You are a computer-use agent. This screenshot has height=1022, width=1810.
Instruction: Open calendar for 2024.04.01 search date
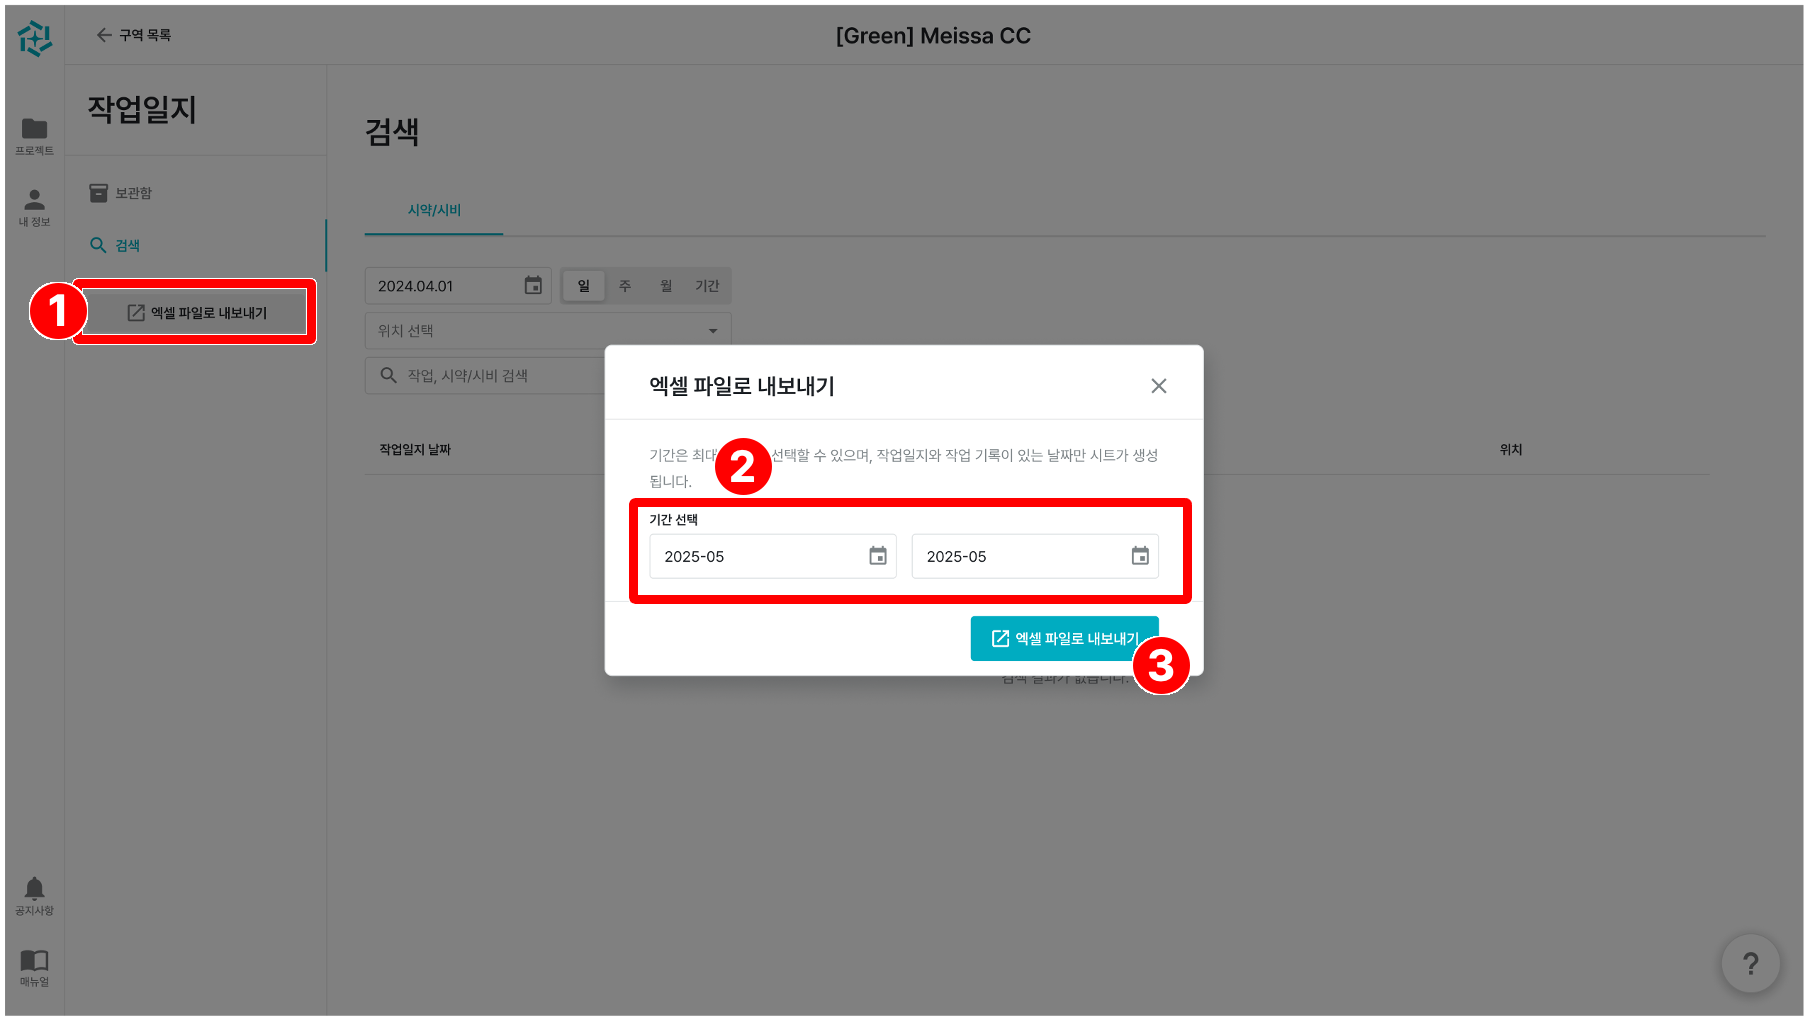point(533,286)
